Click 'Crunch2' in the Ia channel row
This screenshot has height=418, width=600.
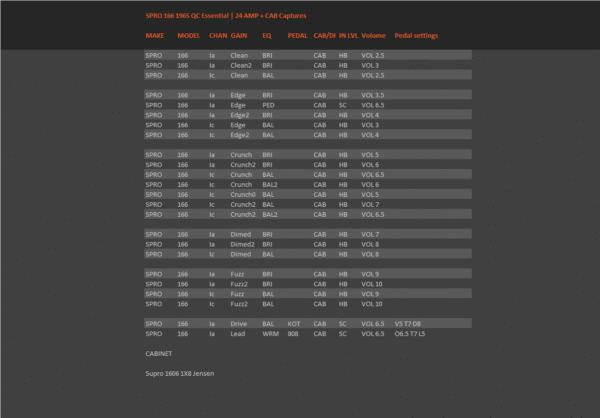[243, 165]
